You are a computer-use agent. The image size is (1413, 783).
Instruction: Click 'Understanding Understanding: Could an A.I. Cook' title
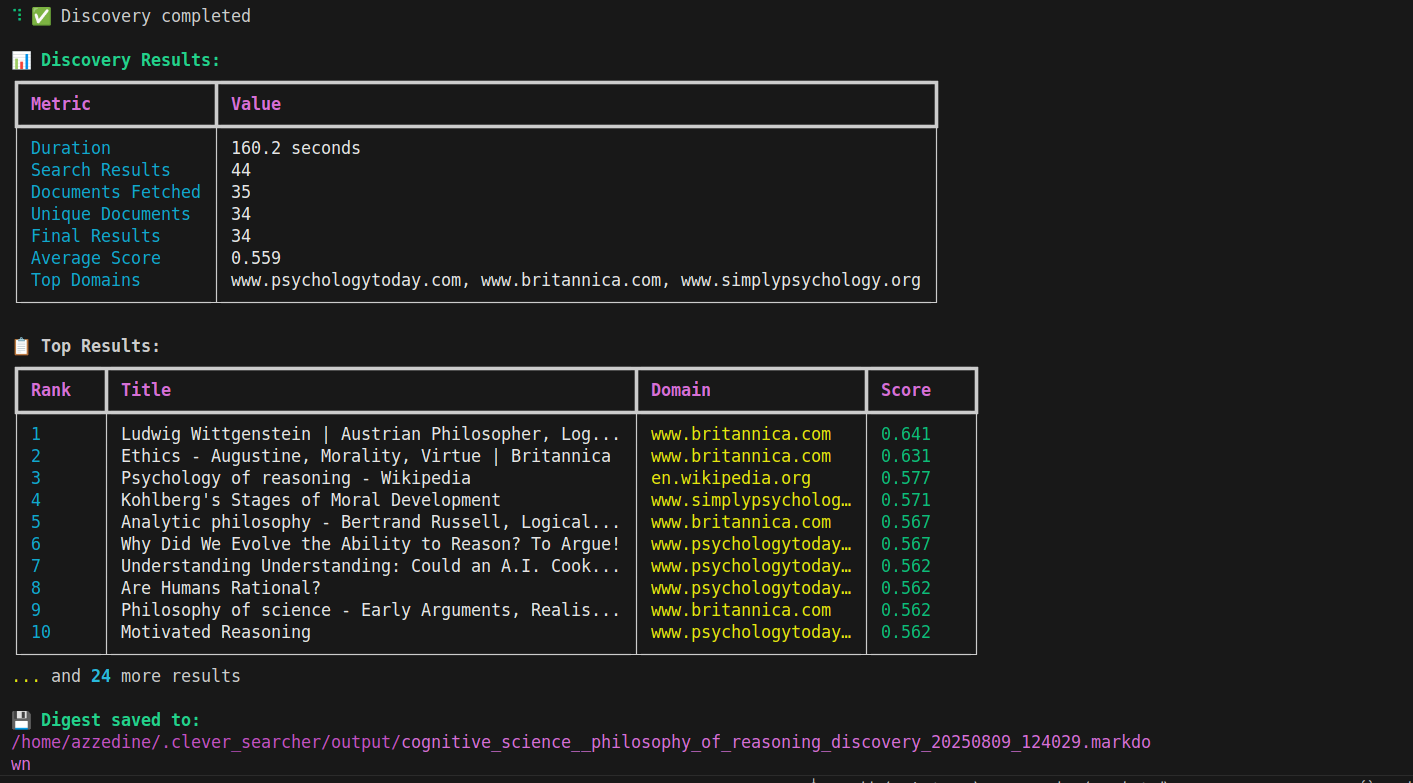[x=371, y=566]
